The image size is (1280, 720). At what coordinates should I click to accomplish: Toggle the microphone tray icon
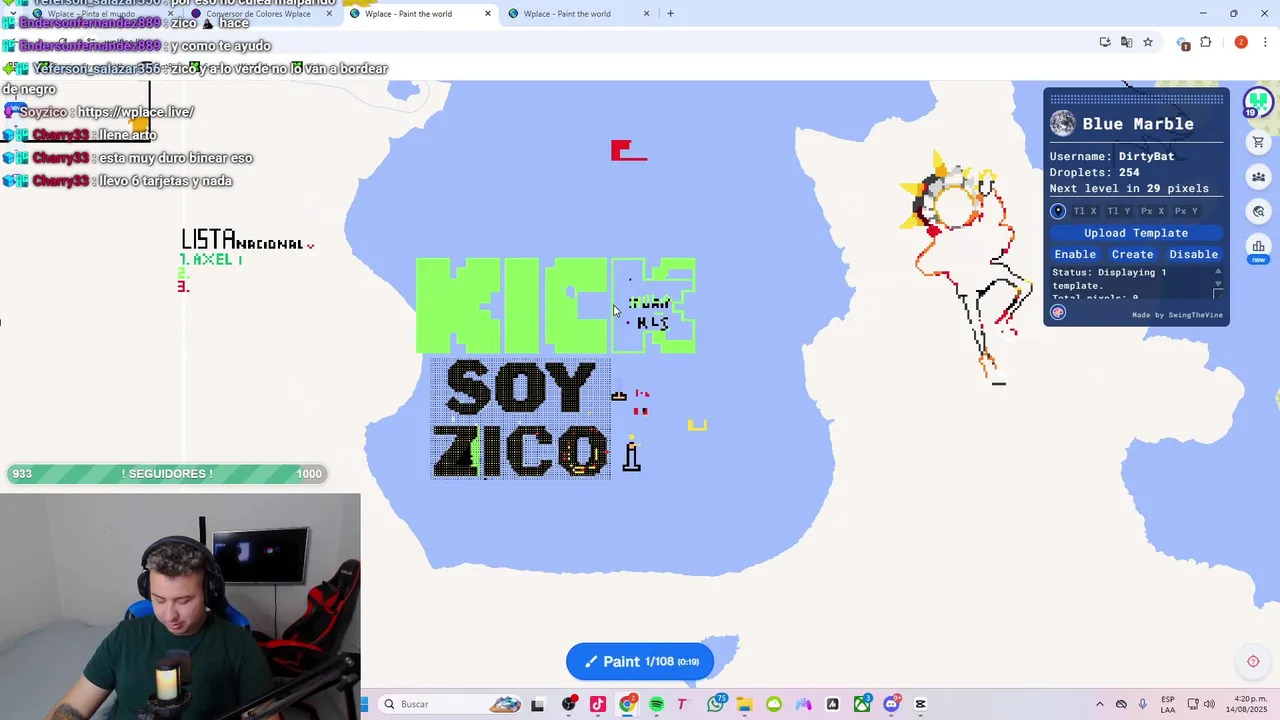[x=1142, y=704]
